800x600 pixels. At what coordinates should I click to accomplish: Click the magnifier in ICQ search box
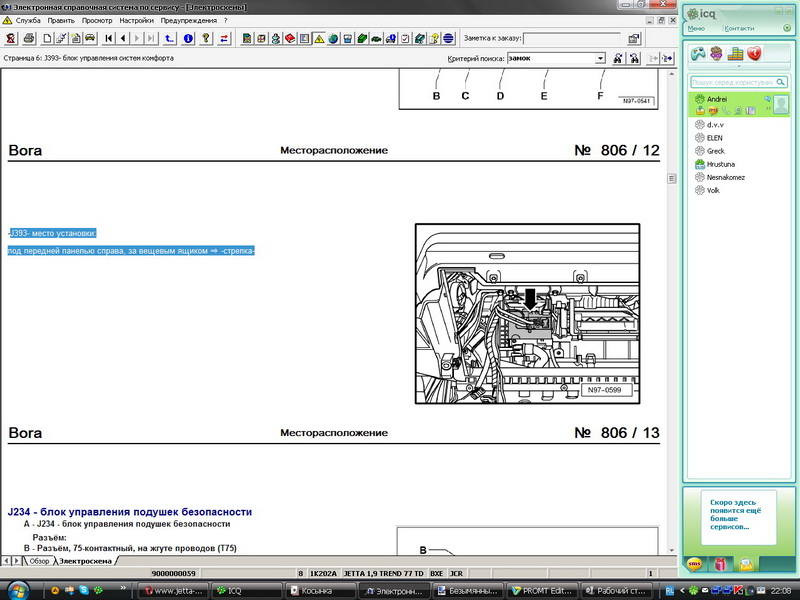(780, 82)
